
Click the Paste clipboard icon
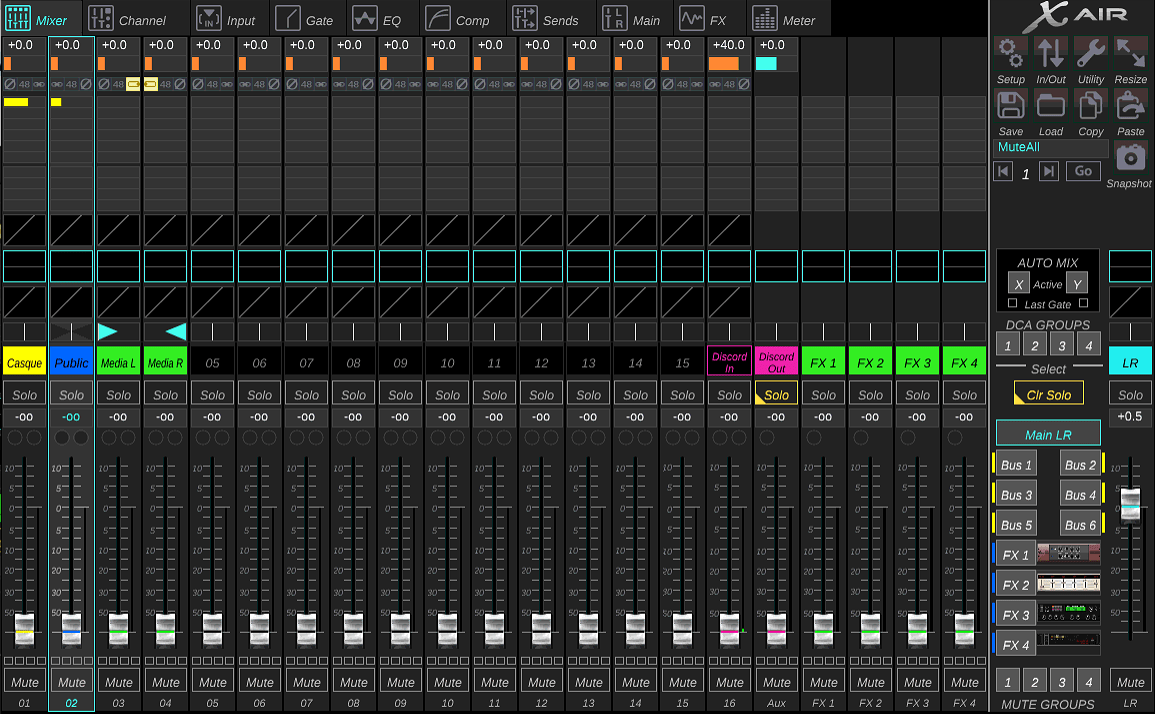[x=1131, y=106]
